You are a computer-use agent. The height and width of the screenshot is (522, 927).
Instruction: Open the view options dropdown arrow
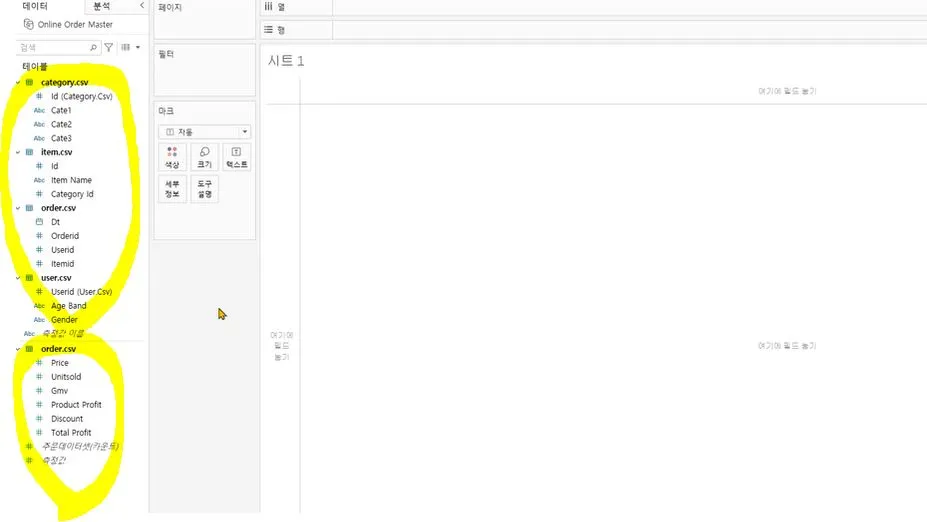point(138,47)
